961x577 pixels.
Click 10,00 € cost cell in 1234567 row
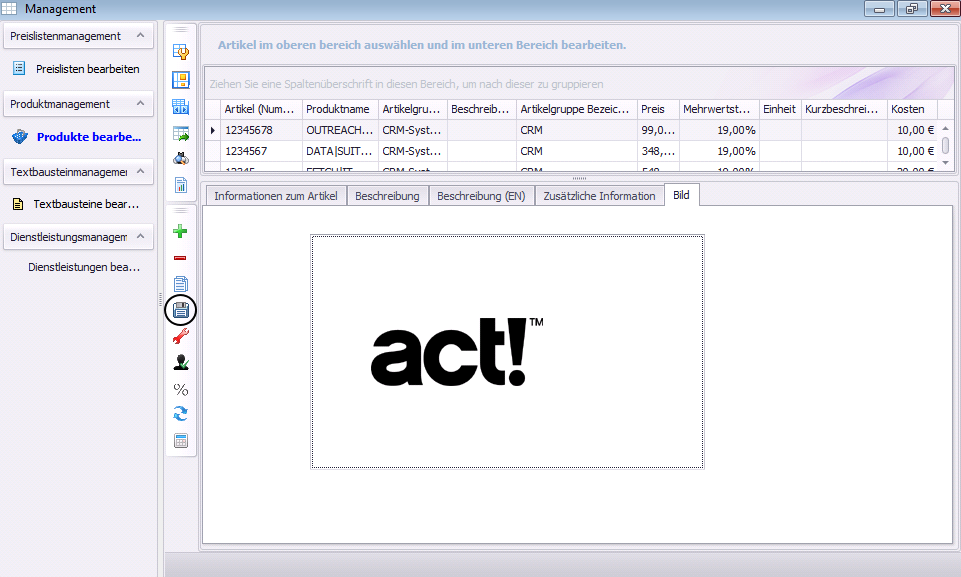[913, 151]
